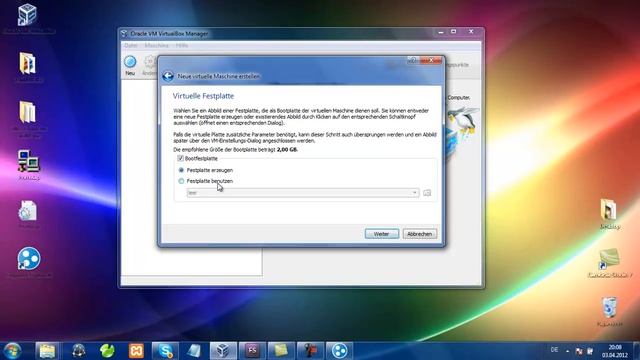Viewport: 640px width, 360px height.
Task: Show hidden tray icons arrow
Action: click(x=567, y=351)
